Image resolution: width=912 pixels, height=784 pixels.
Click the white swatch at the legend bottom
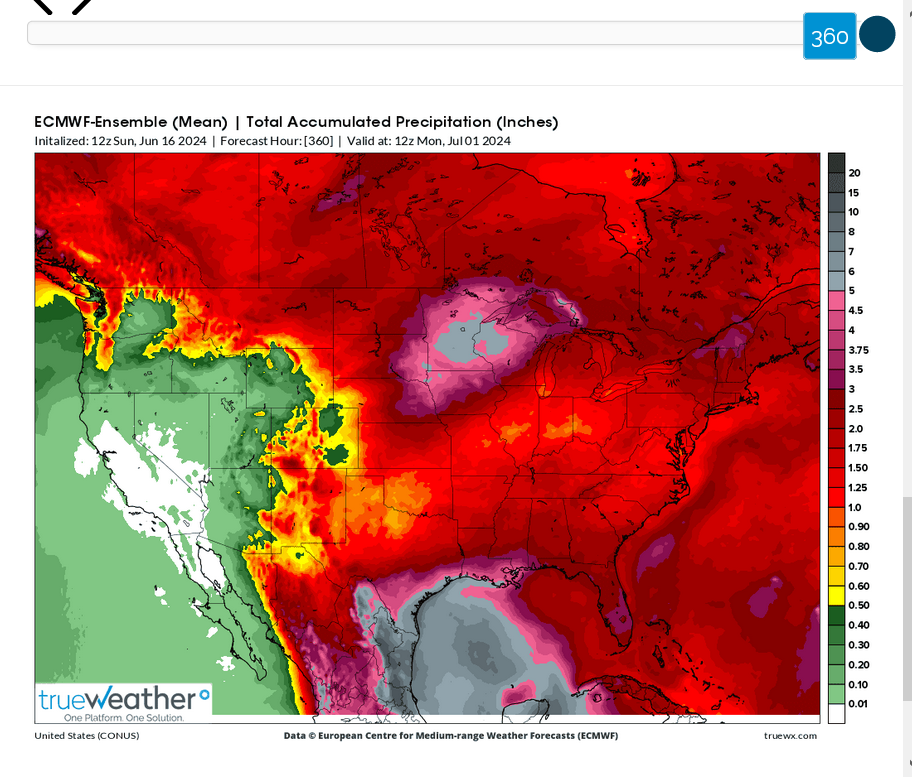tap(836, 714)
